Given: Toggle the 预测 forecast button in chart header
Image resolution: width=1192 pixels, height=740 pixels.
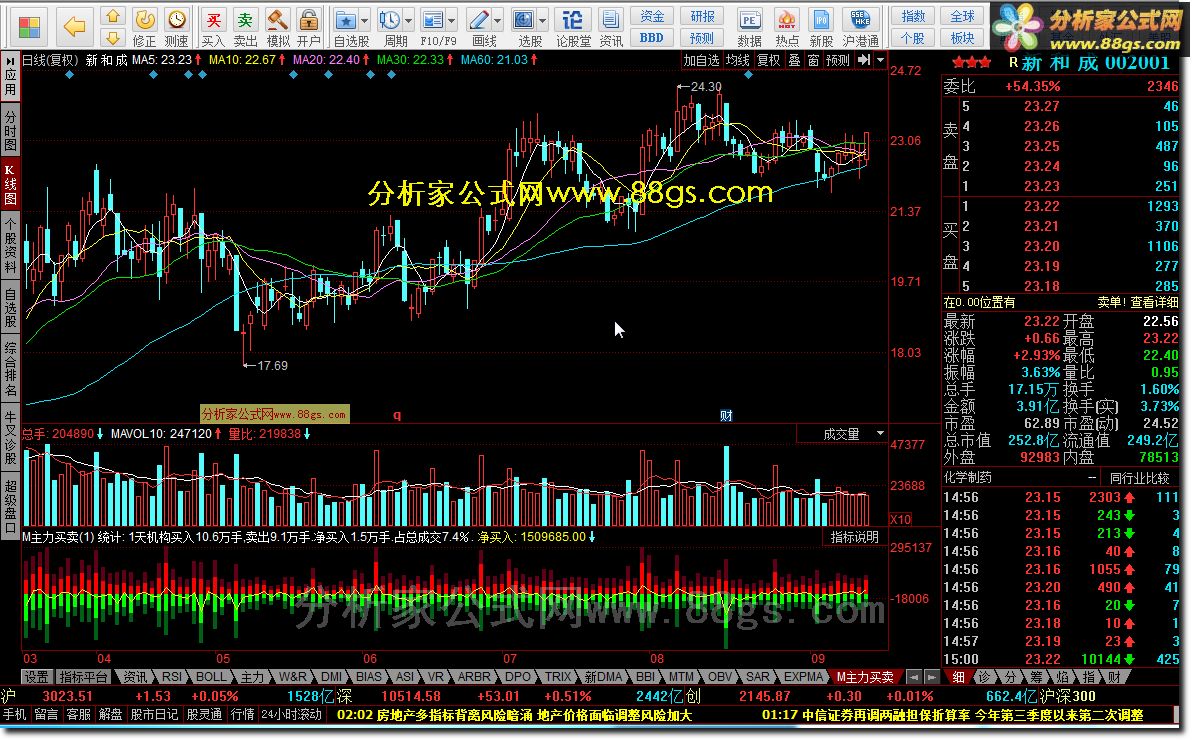Looking at the screenshot, I should click(838, 60).
